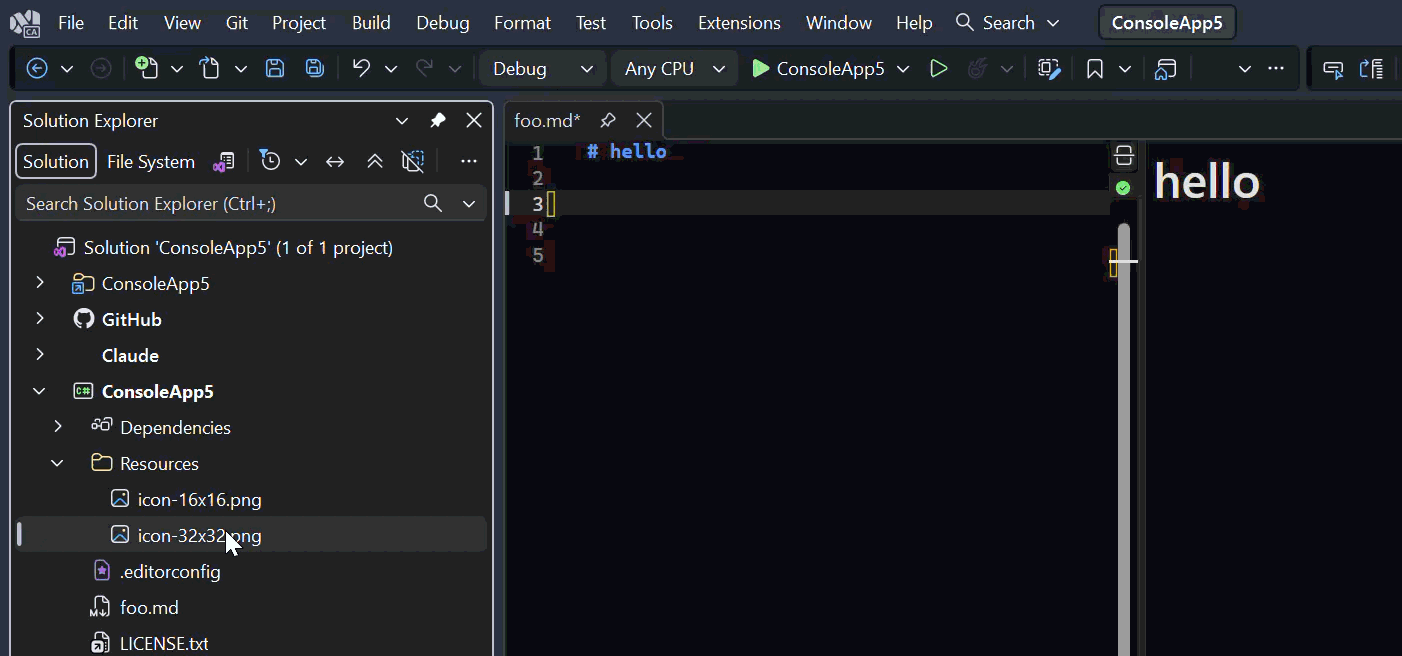The height and width of the screenshot is (656, 1402).
Task: Click the green check health indicator icon
Action: [1123, 188]
